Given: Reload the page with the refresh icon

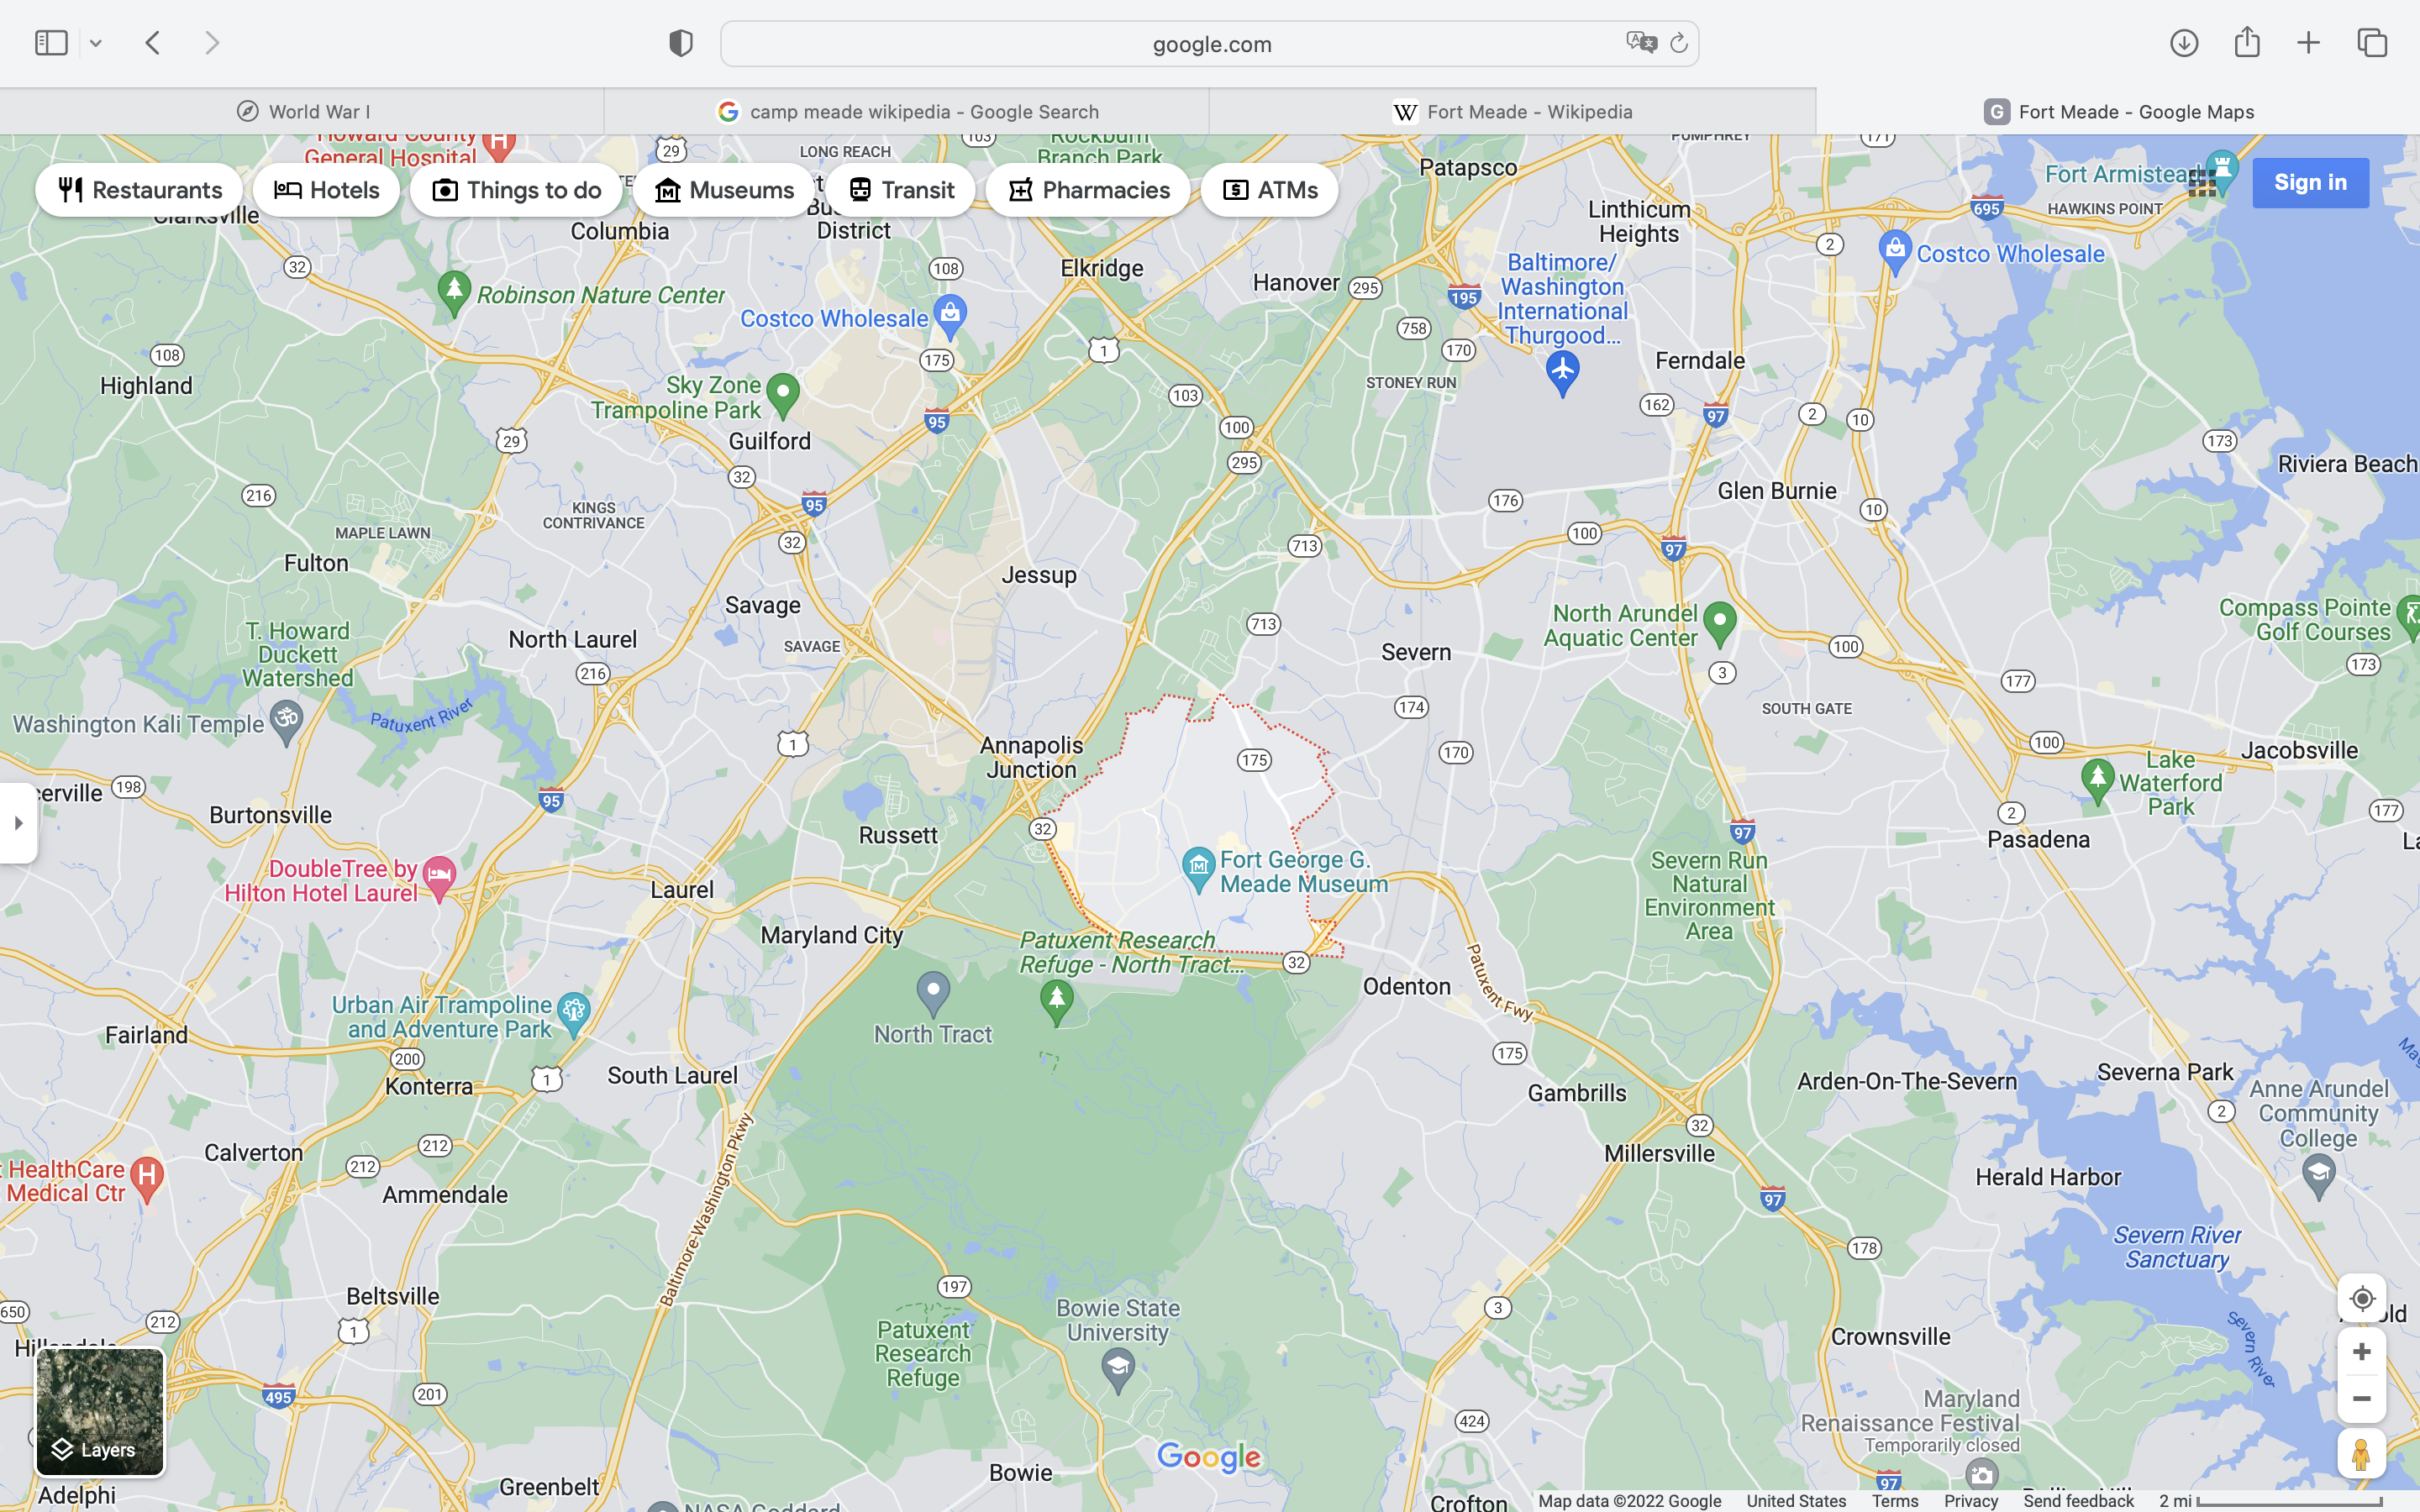Looking at the screenshot, I should 1679,43.
